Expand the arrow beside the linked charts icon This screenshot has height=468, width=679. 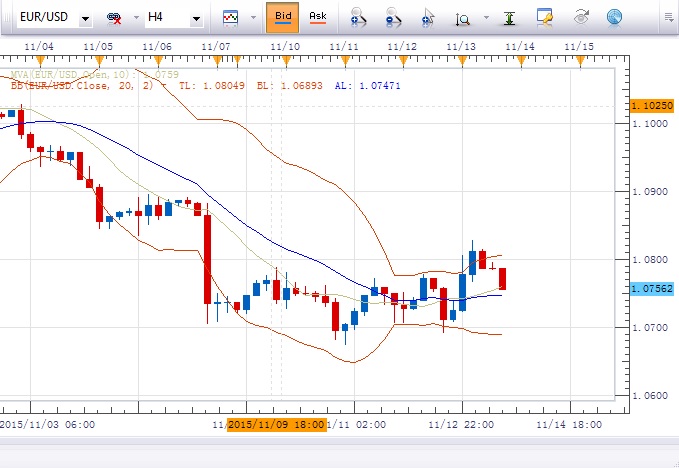coord(136,18)
